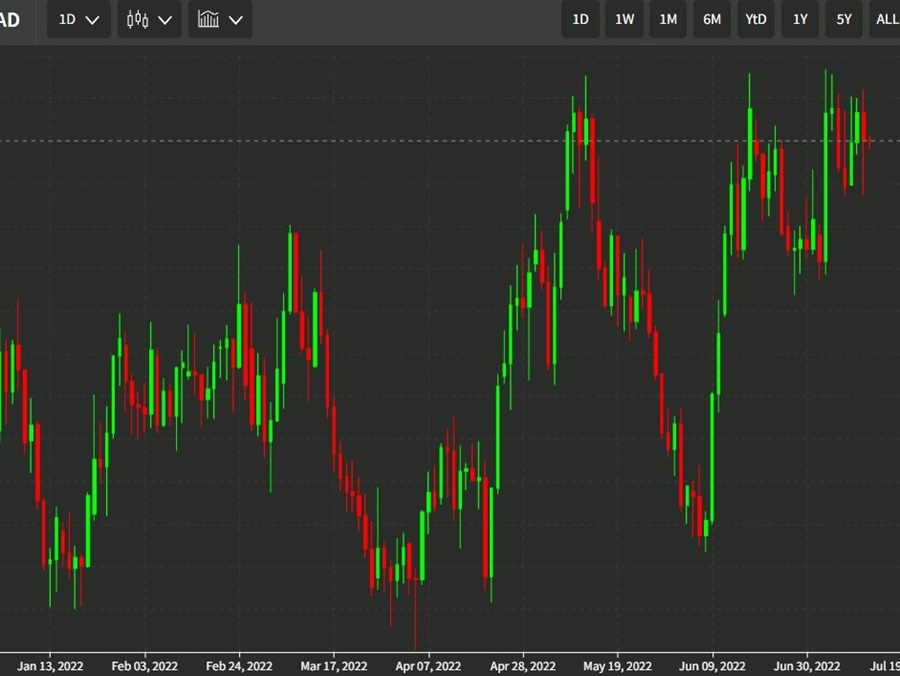
Task: Select the 5Y time range
Action: pos(844,20)
